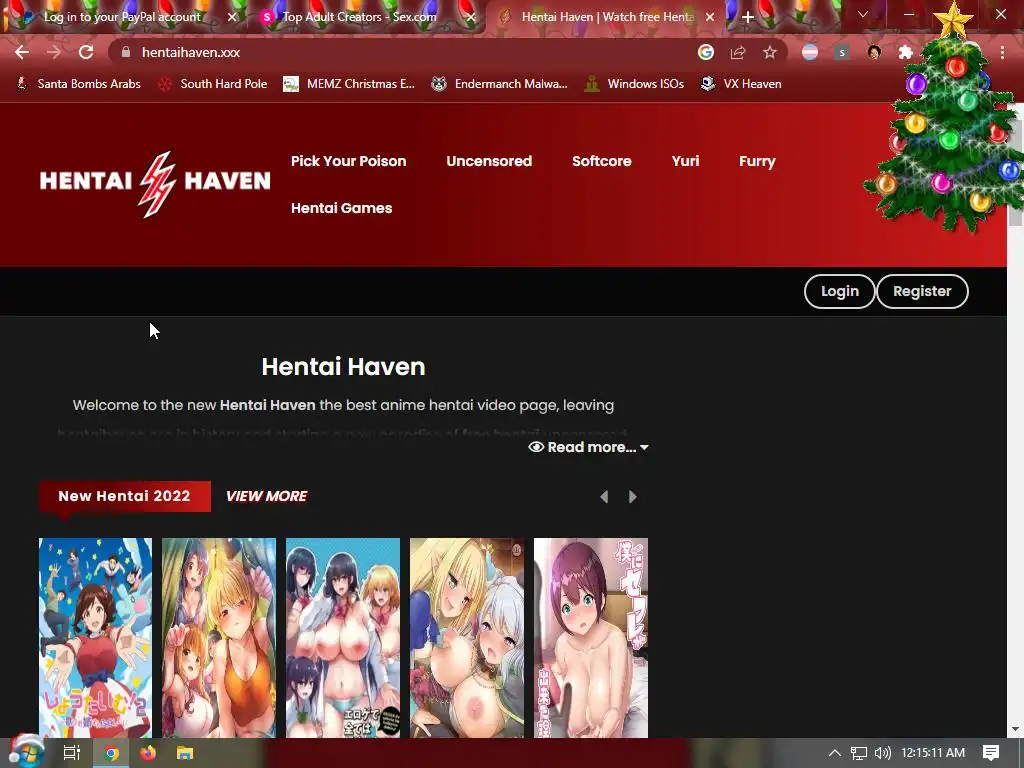Screen dimensions: 1024x768
Task: Click the Register button
Action: (922, 291)
